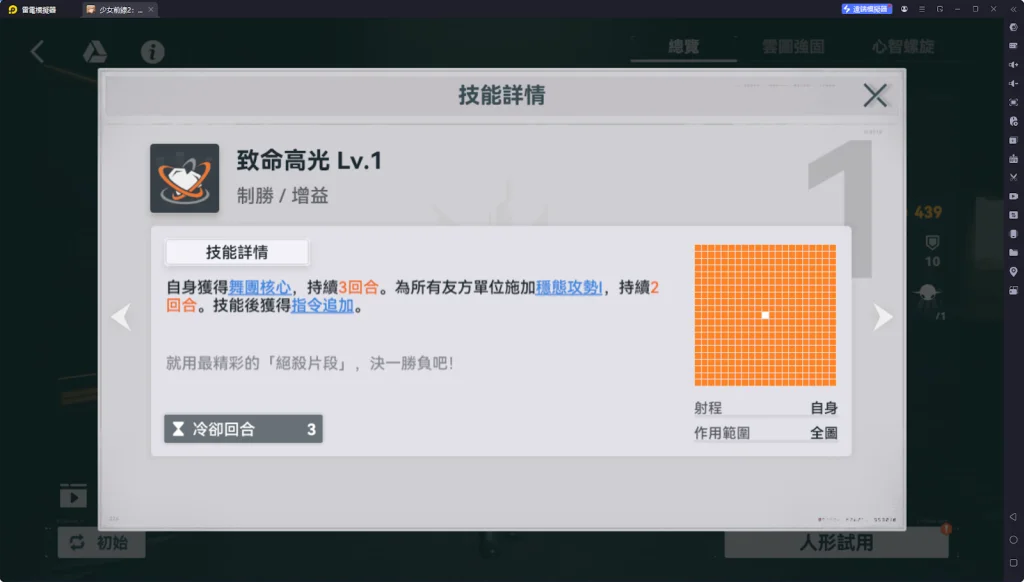Click the scissors screenshot icon
The height and width of the screenshot is (582, 1024).
coord(1014,177)
